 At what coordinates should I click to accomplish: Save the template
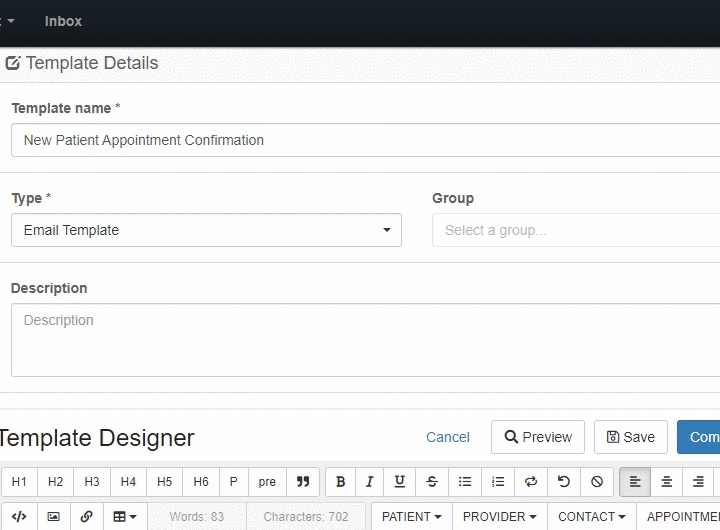pyautogui.click(x=630, y=437)
